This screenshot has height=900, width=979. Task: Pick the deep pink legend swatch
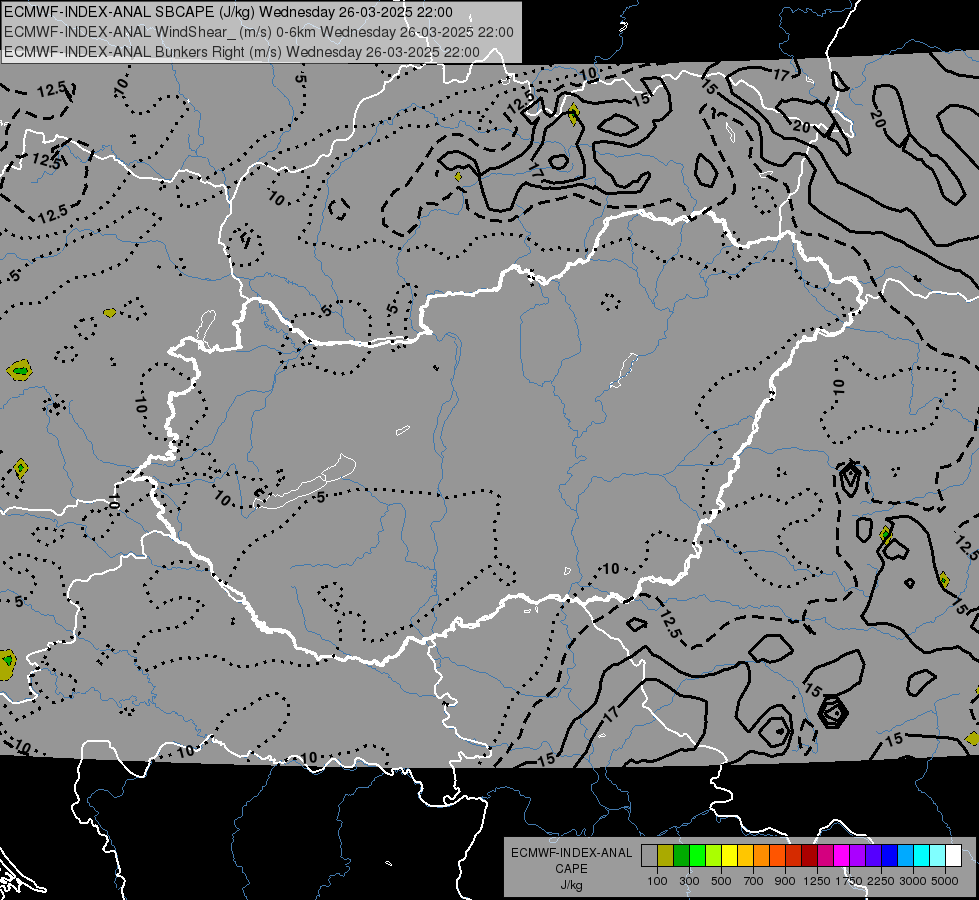(x=825, y=856)
